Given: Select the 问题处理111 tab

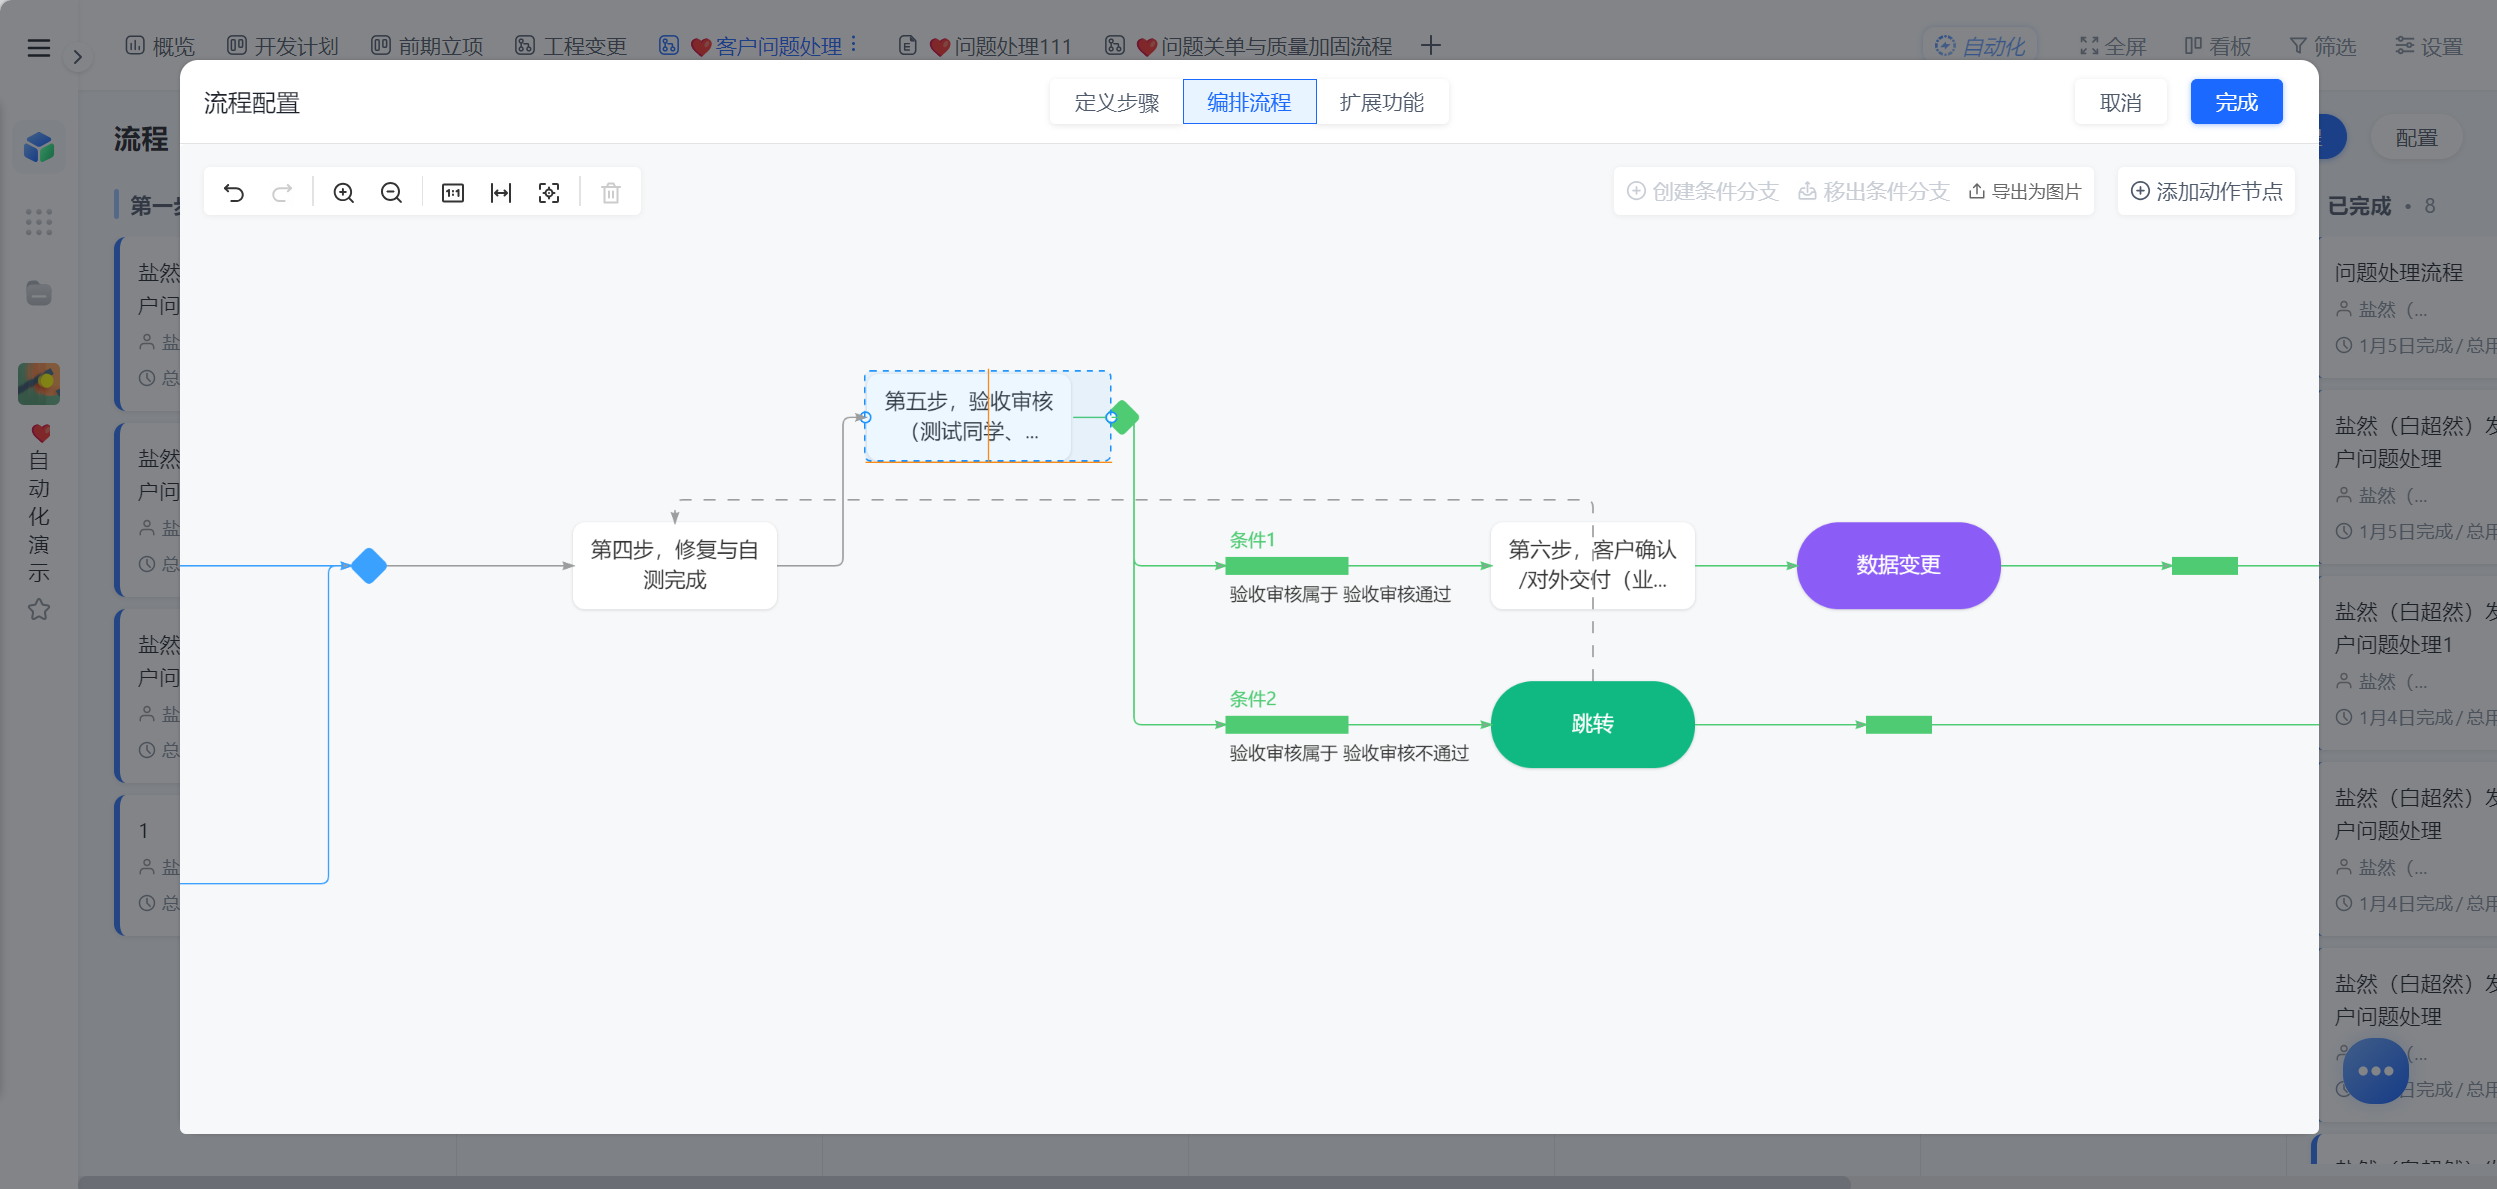Looking at the screenshot, I should pyautogui.click(x=985, y=46).
